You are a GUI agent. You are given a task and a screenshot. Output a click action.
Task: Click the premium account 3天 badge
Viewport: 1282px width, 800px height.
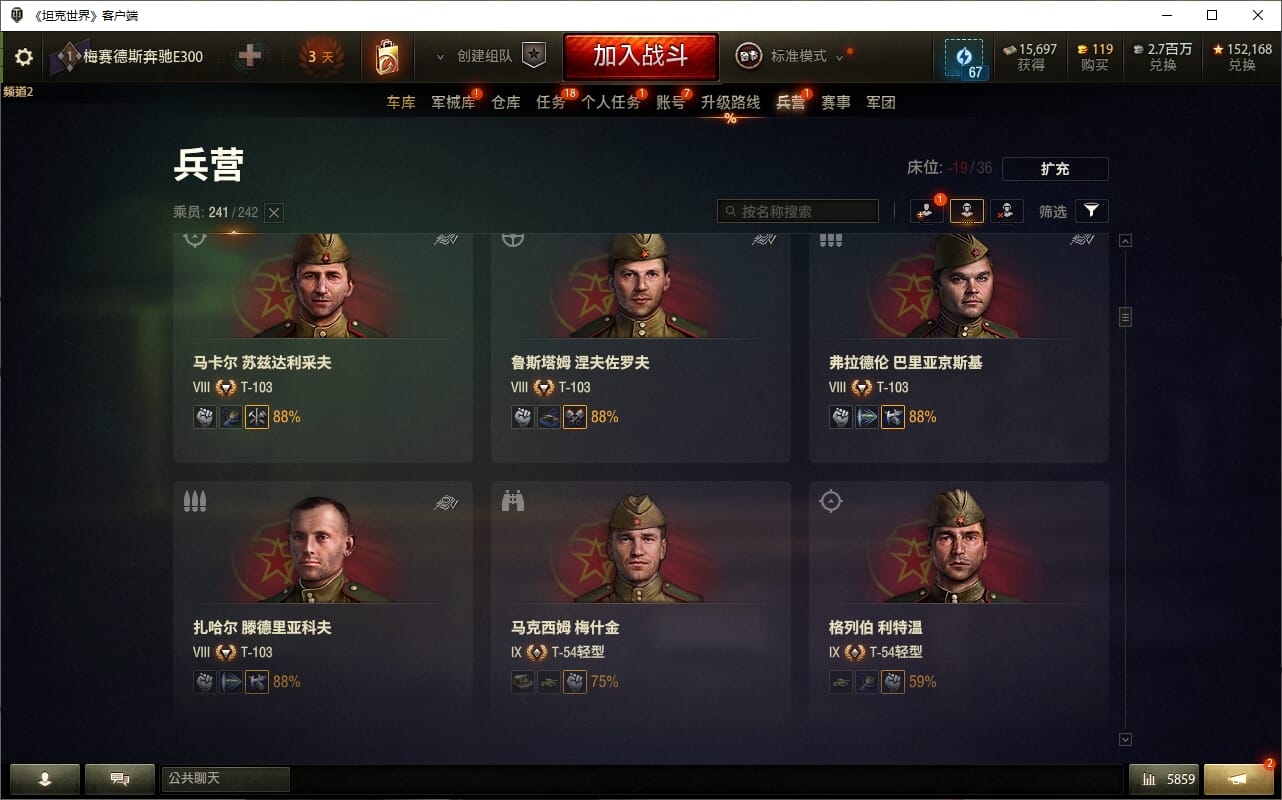[321, 57]
